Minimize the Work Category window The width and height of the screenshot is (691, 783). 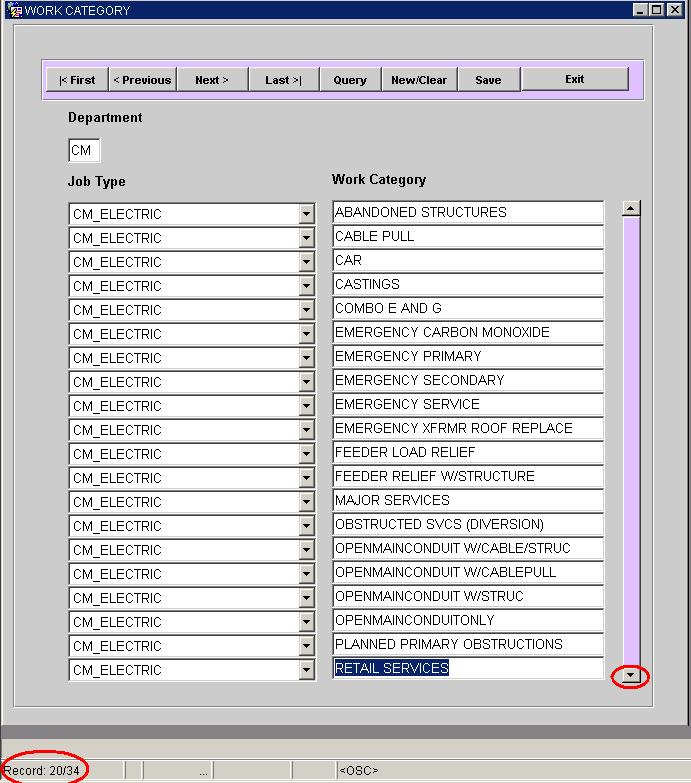[640, 9]
